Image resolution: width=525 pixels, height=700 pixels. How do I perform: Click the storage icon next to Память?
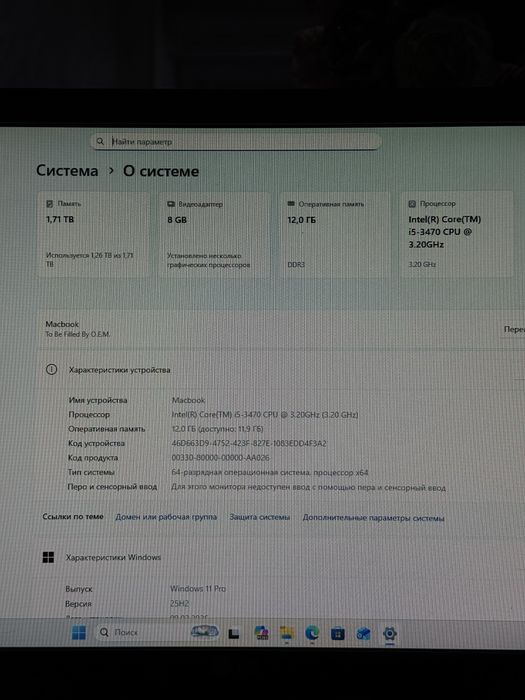tap(50, 204)
